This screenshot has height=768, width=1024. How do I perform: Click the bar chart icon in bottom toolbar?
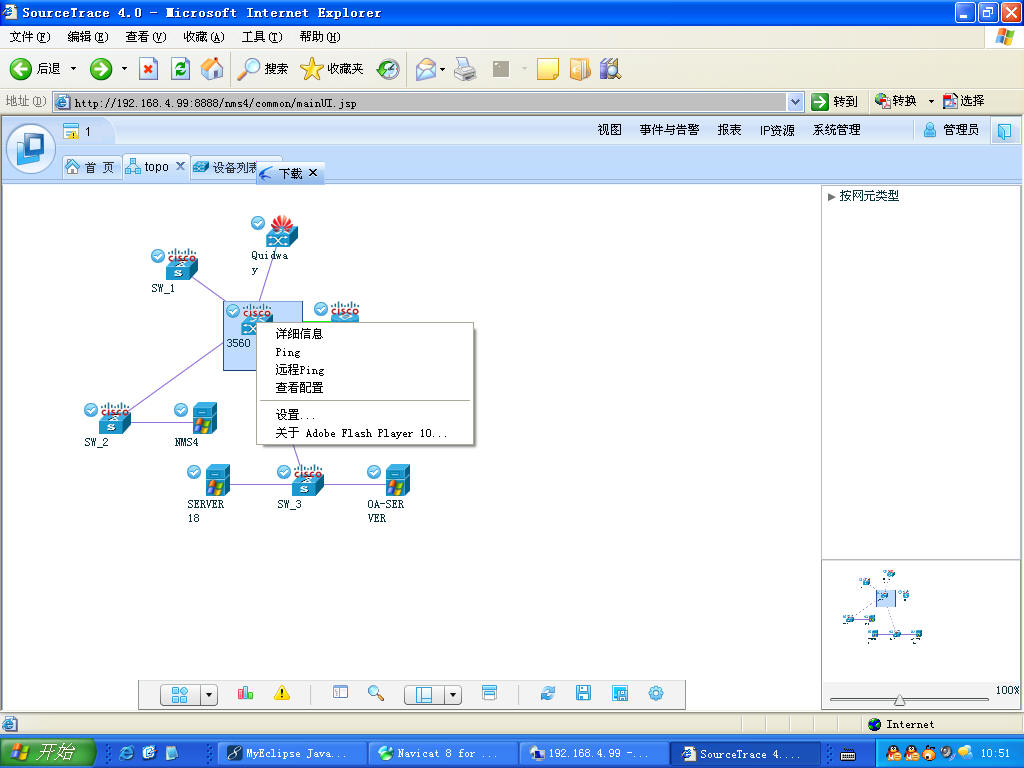click(x=246, y=693)
